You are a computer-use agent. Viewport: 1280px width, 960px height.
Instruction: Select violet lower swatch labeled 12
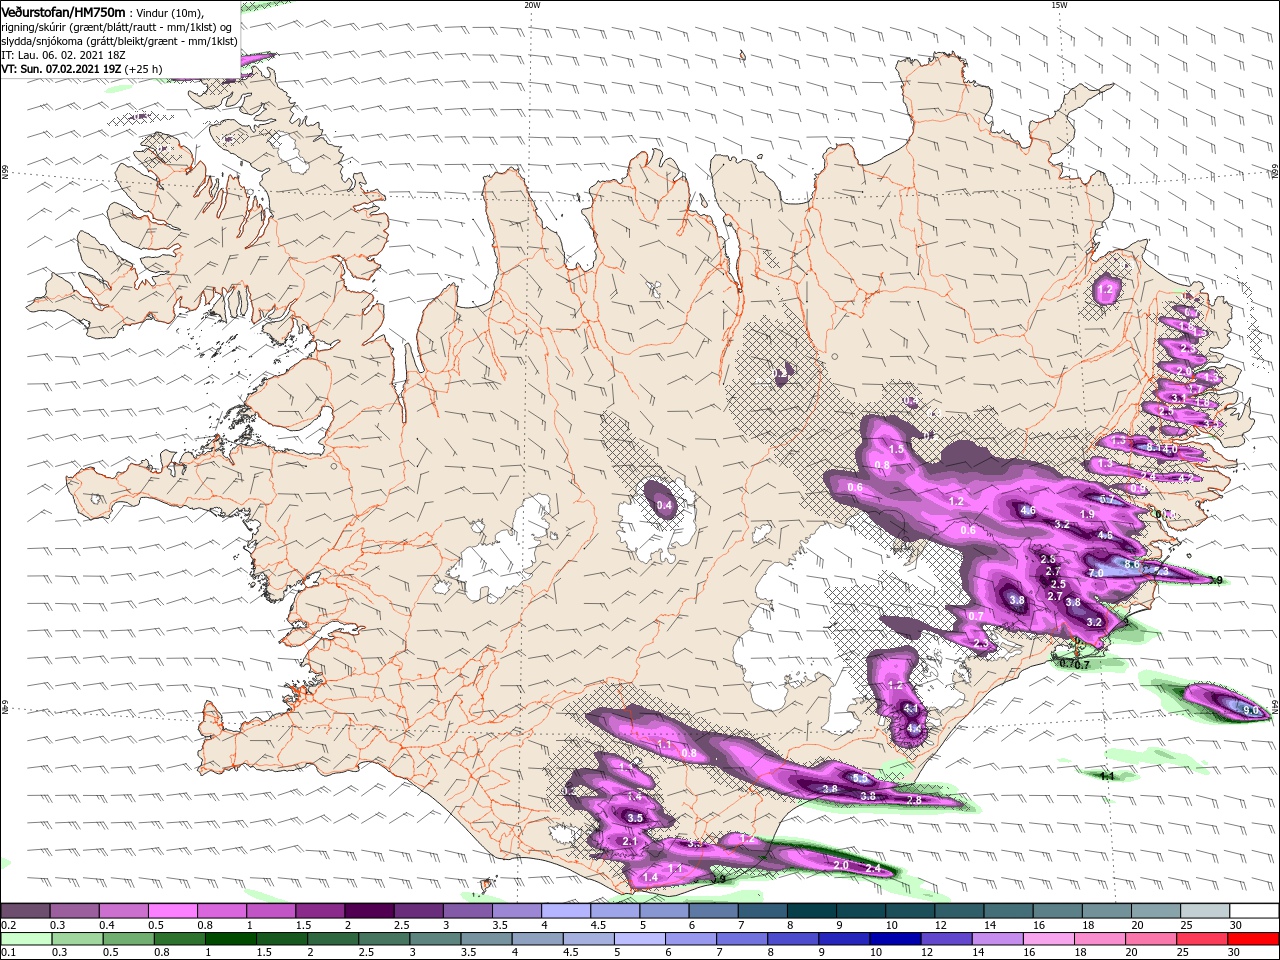coord(945,939)
